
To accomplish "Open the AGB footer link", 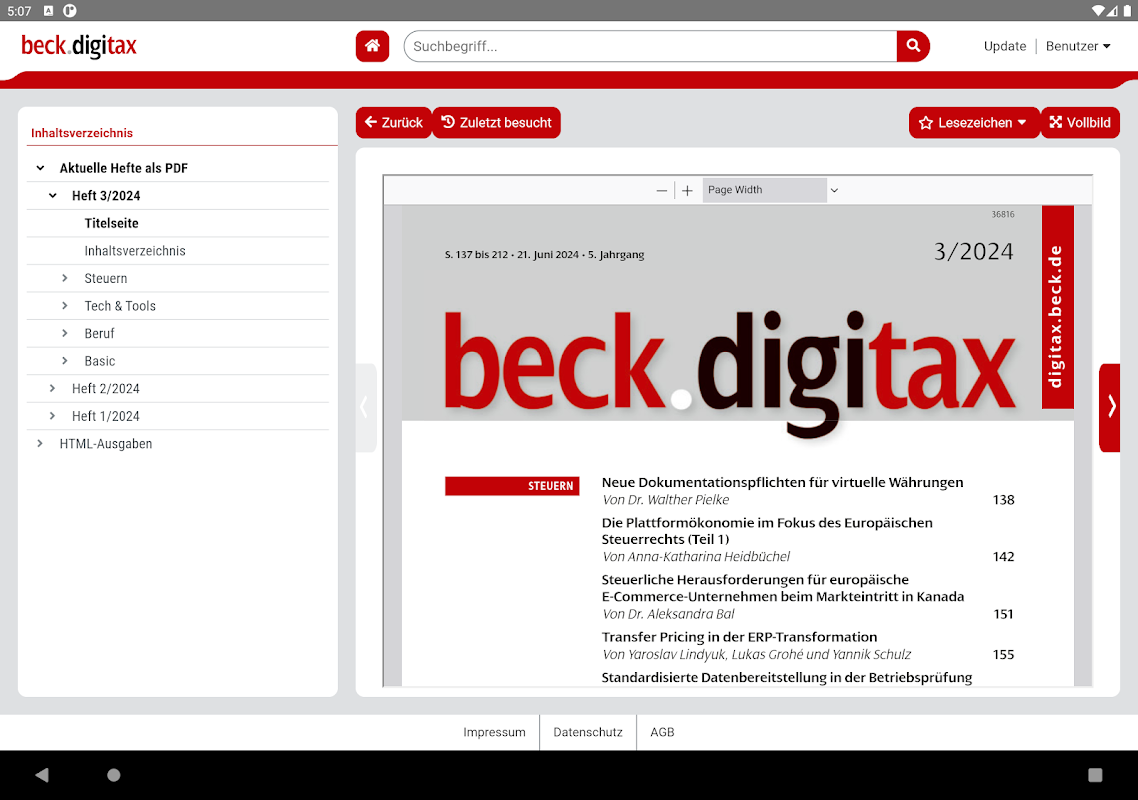I will [x=662, y=732].
